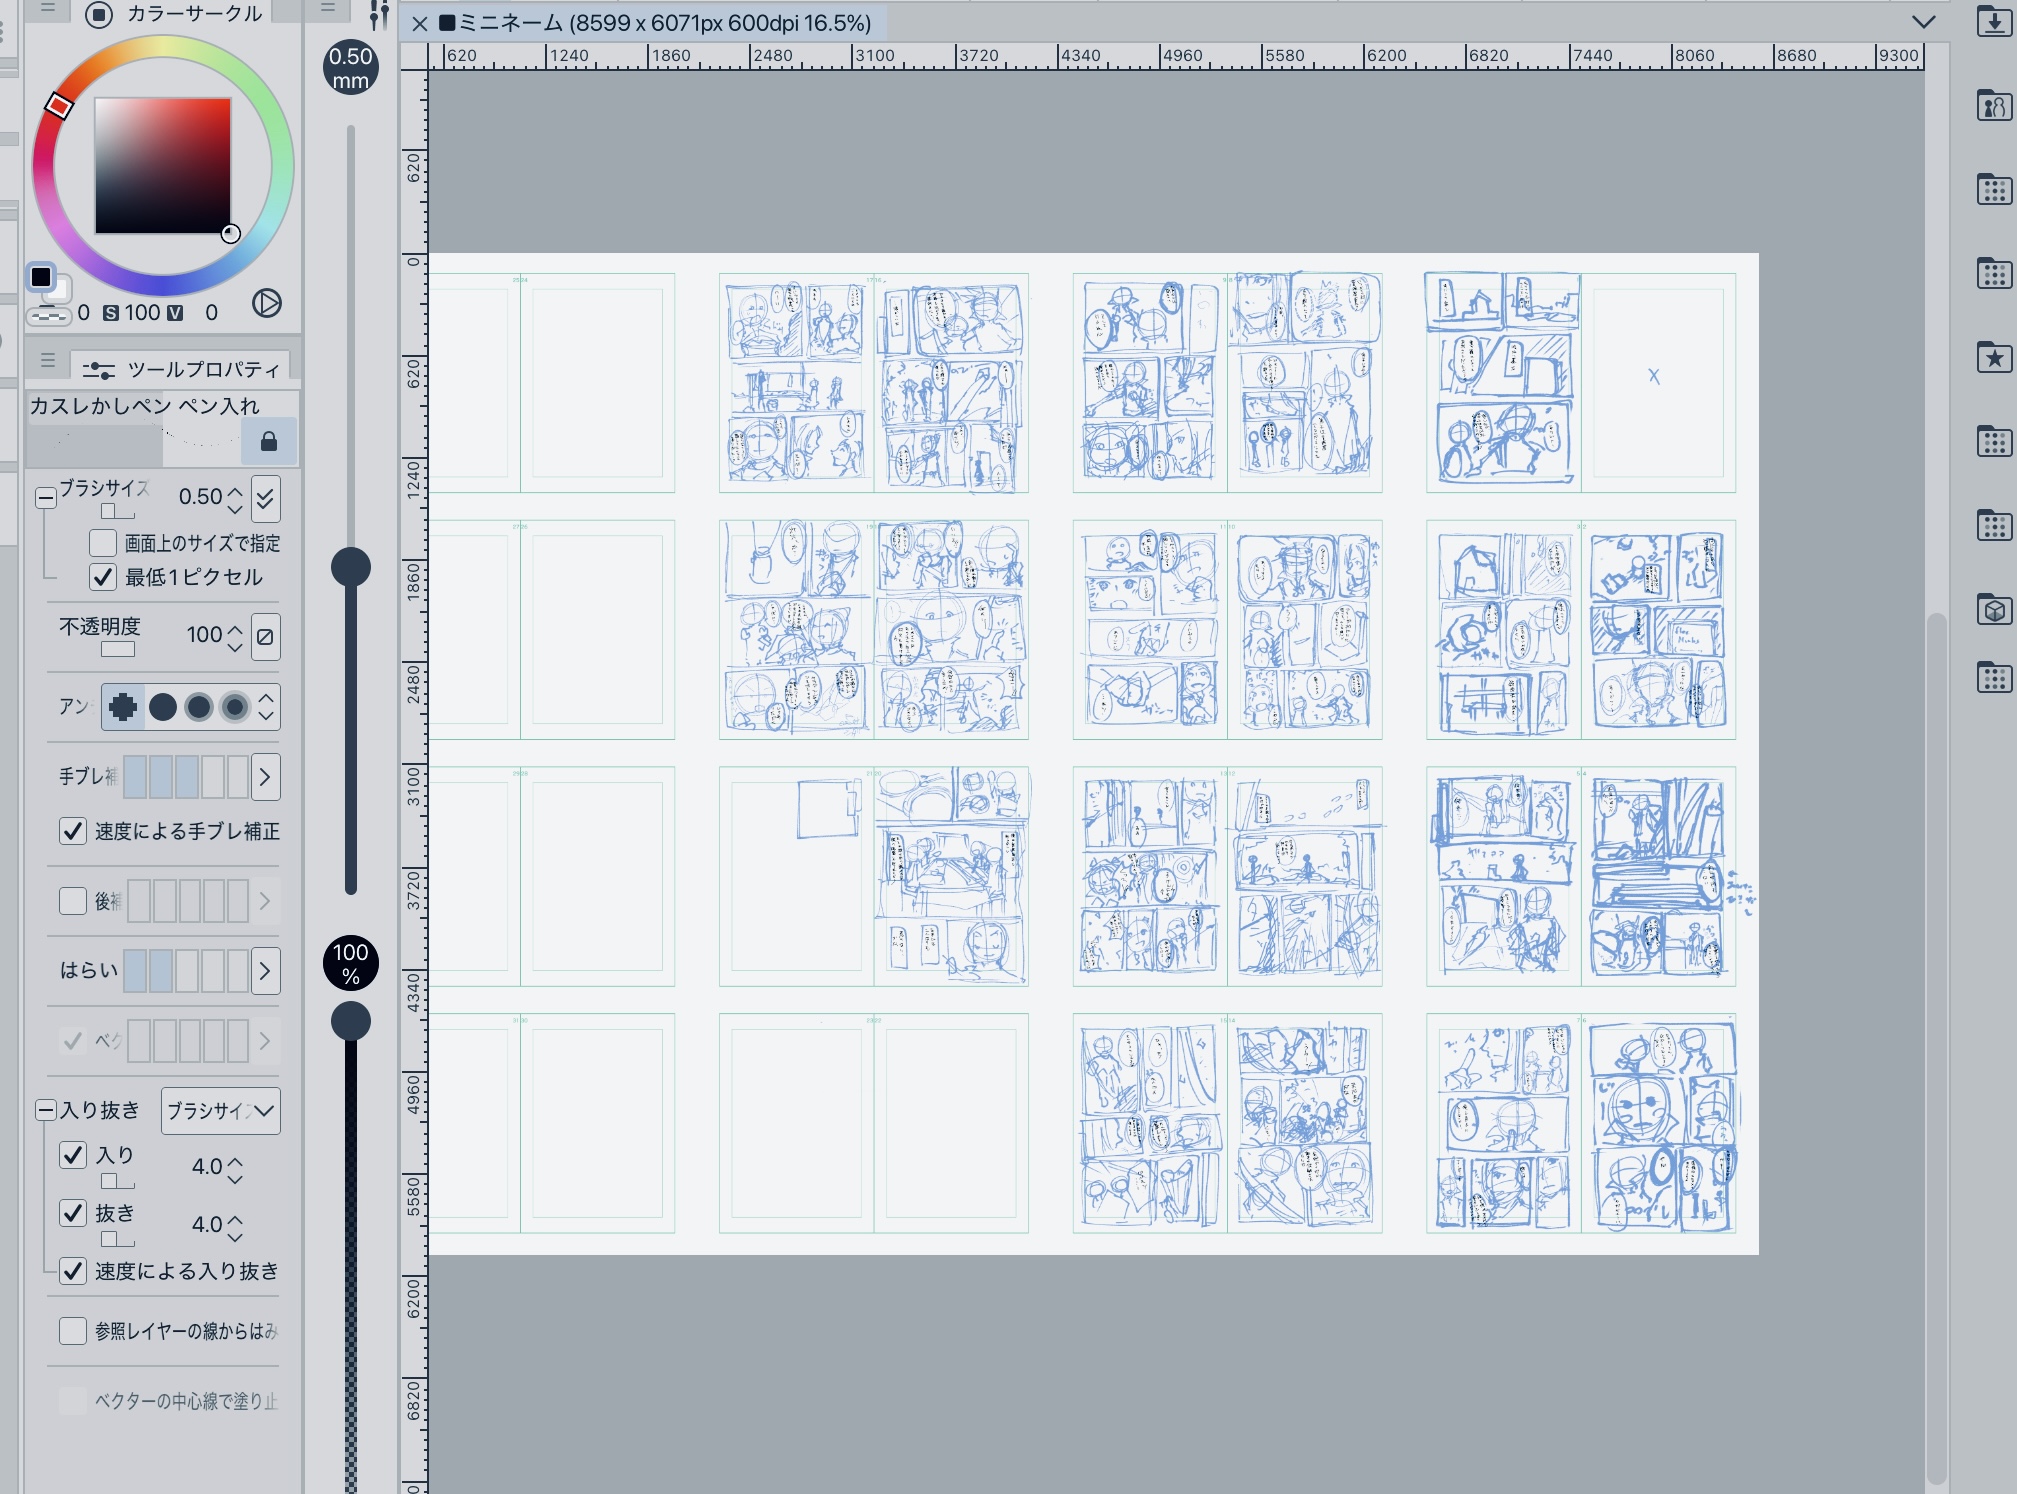Open the 入り抜き brush size dropdown
The height and width of the screenshot is (1494, 2017).
220,1110
